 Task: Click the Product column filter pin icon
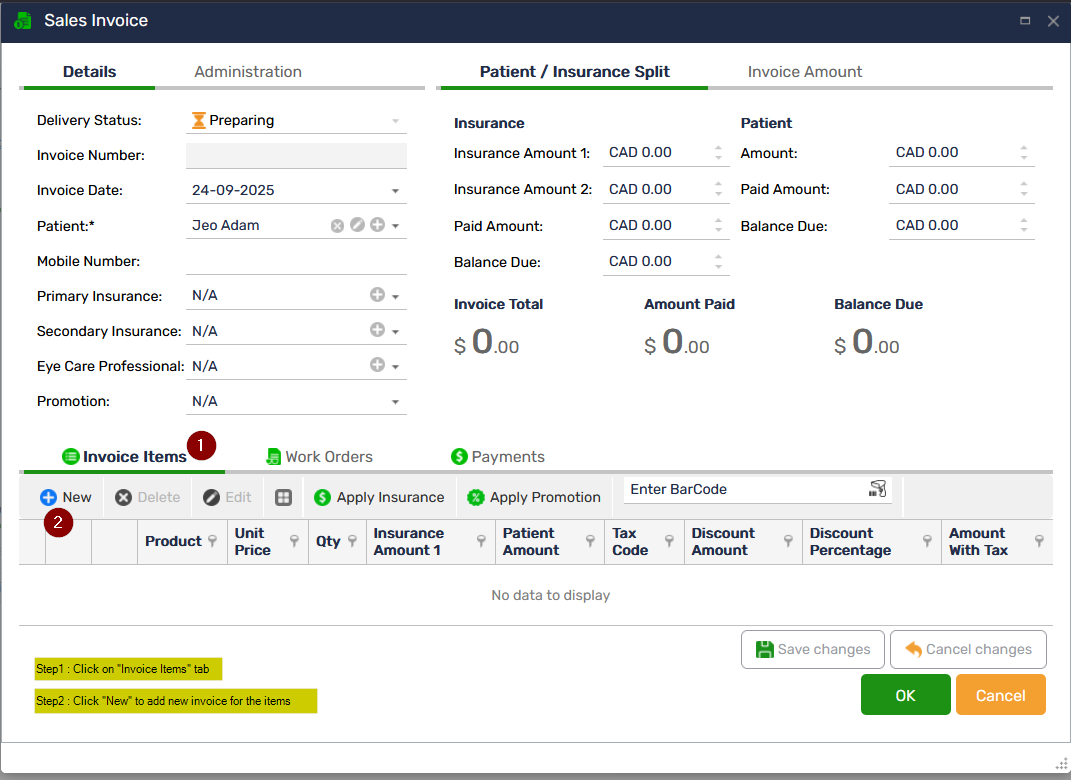coord(212,541)
